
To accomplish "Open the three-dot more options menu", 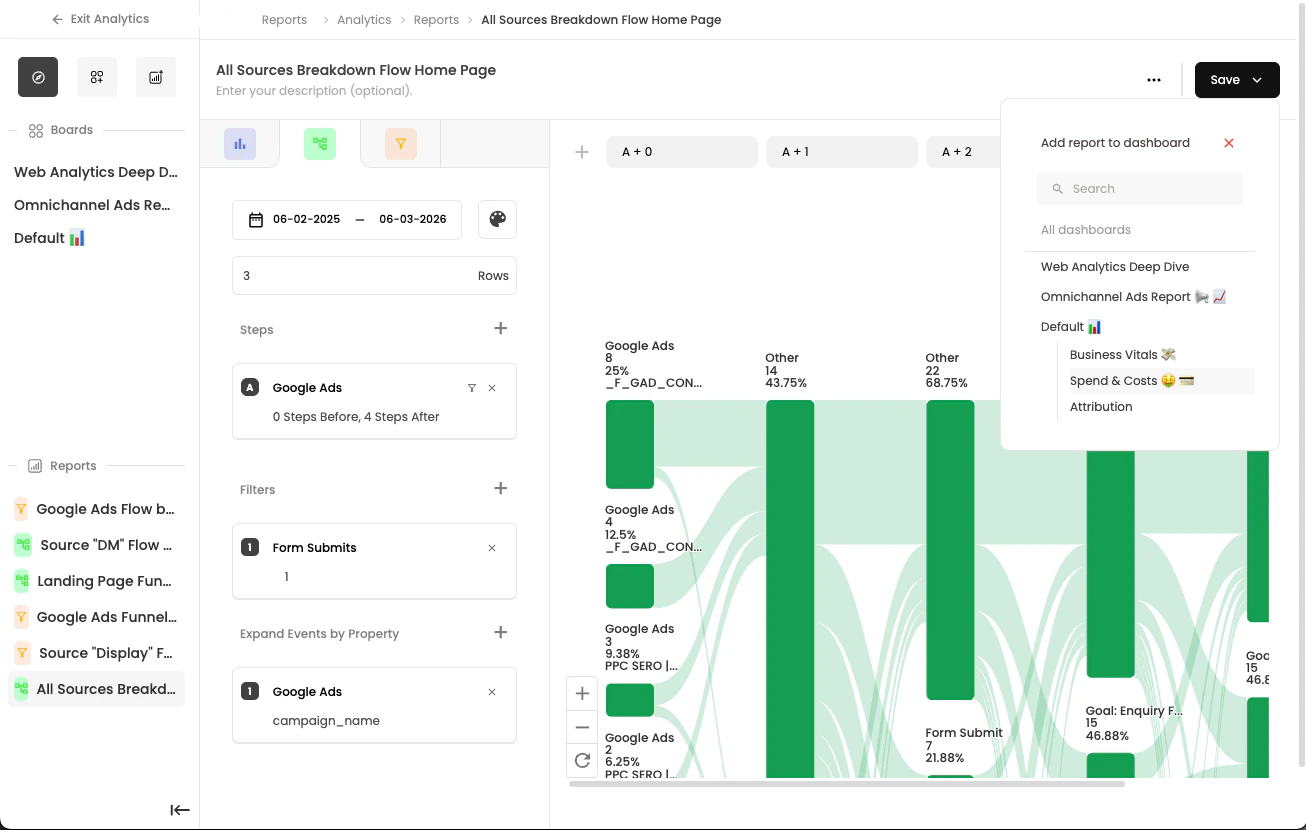I will pos(1154,80).
